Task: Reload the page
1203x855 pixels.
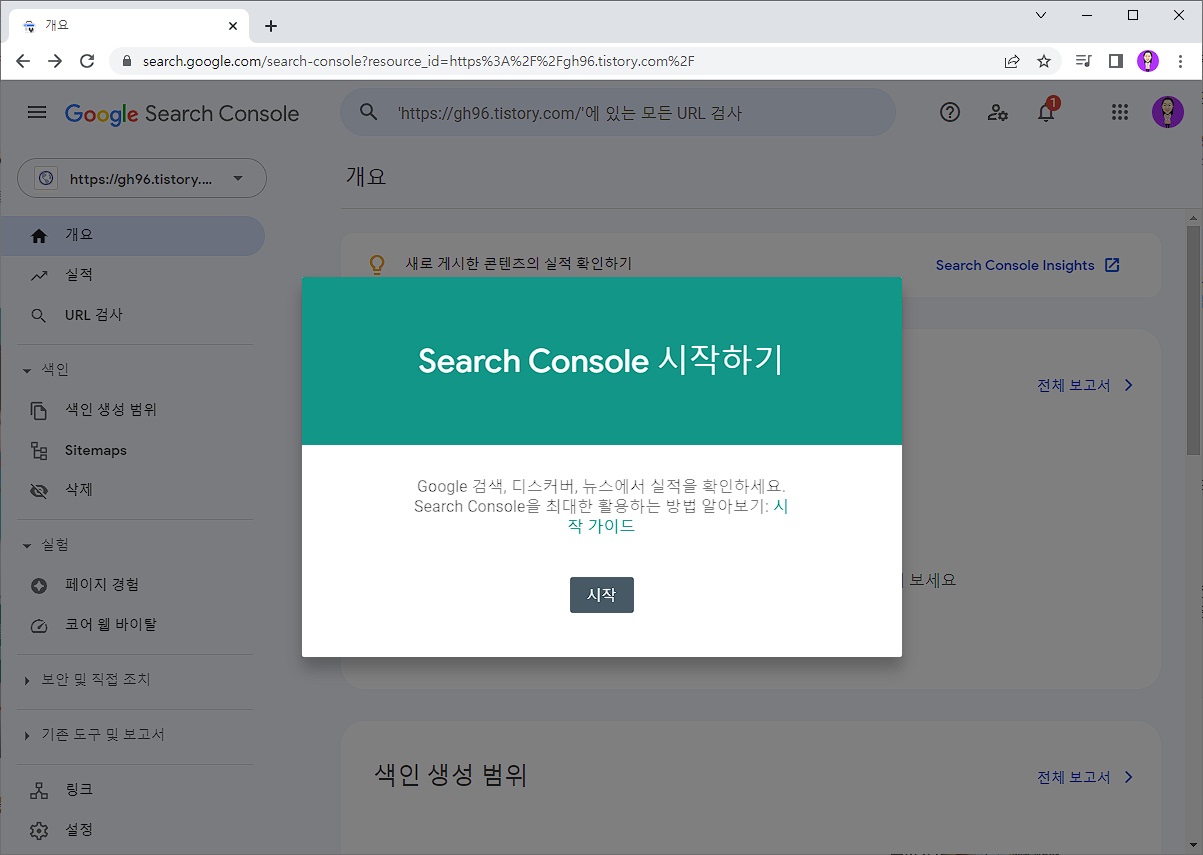Action: click(87, 61)
